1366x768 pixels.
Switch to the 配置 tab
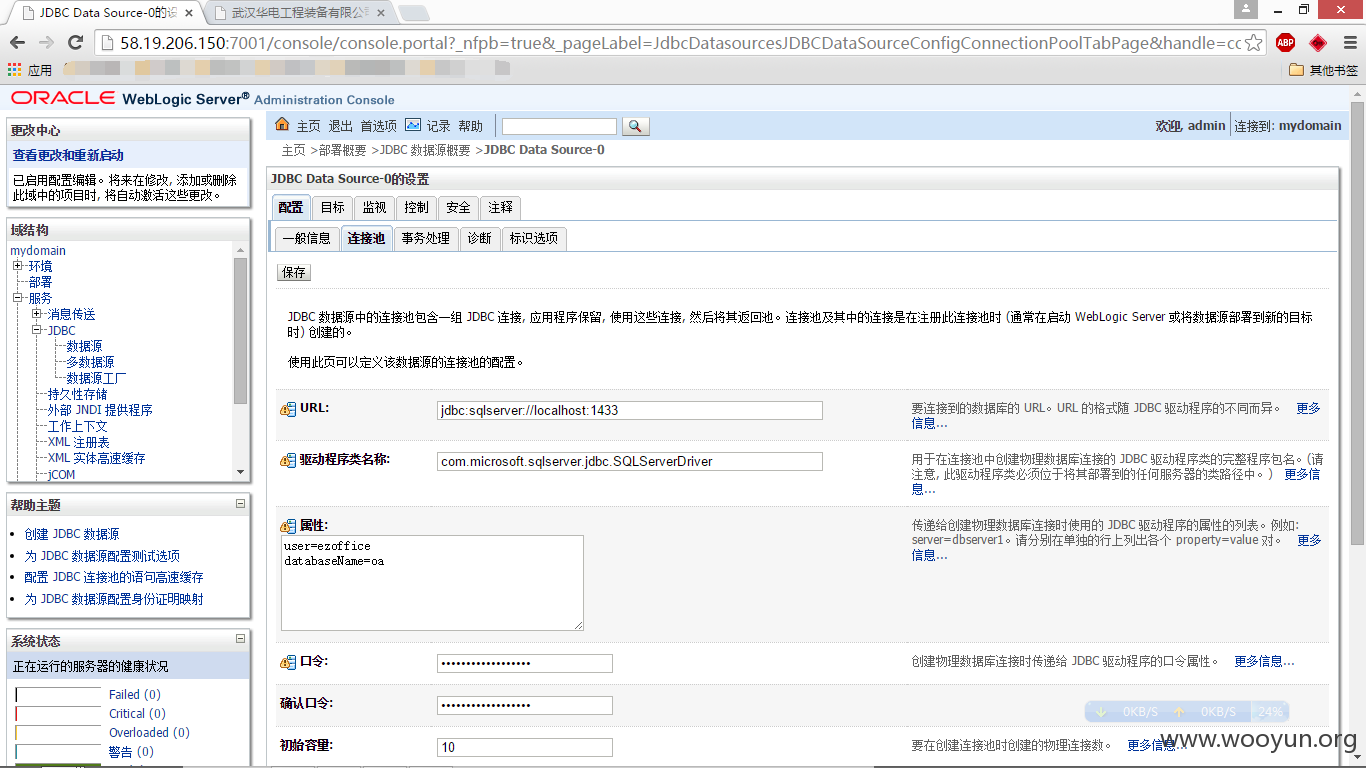click(291, 207)
